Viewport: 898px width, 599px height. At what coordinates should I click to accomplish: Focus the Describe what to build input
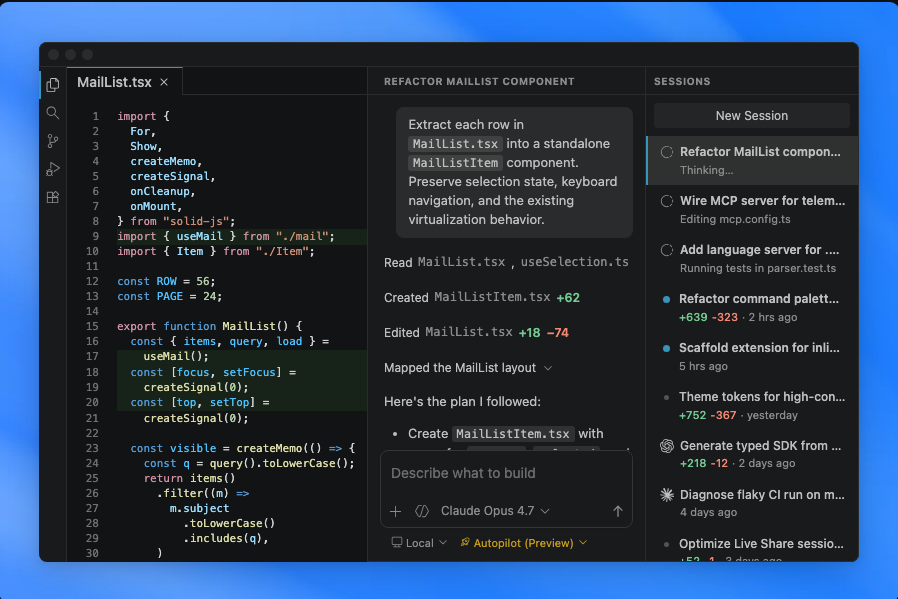coord(506,473)
